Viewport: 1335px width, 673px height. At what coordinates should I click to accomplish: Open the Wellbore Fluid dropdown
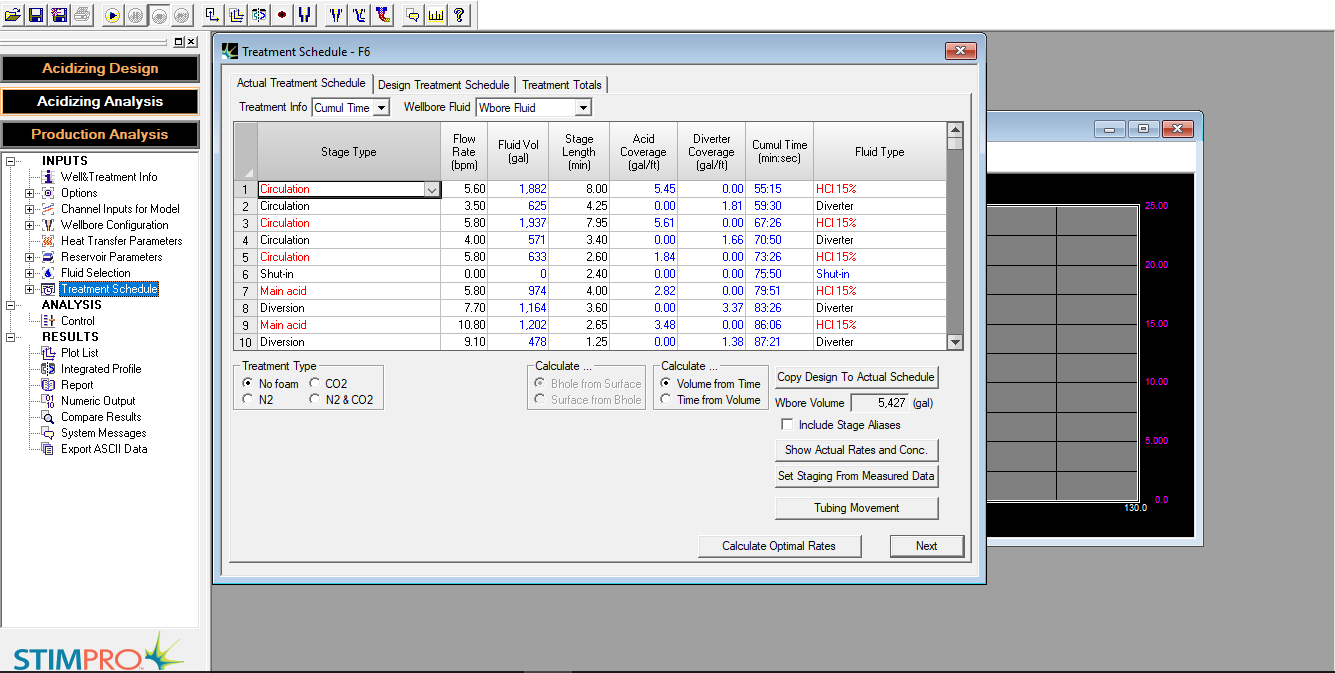coord(583,108)
